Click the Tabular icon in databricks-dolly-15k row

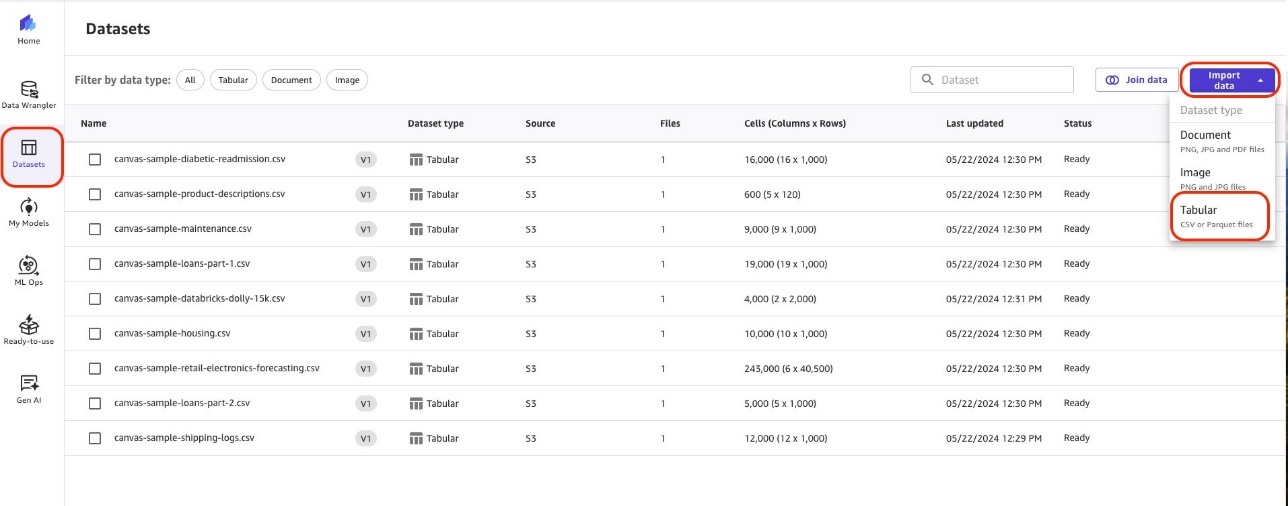[x=416, y=299]
